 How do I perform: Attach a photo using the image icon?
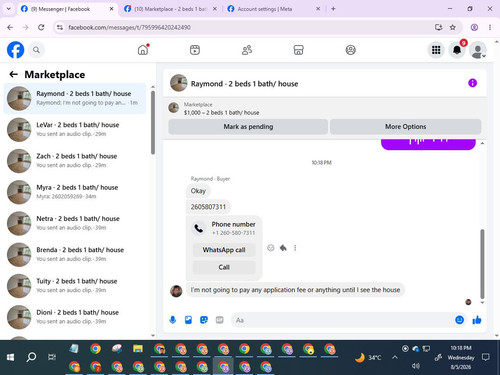pyautogui.click(x=188, y=320)
